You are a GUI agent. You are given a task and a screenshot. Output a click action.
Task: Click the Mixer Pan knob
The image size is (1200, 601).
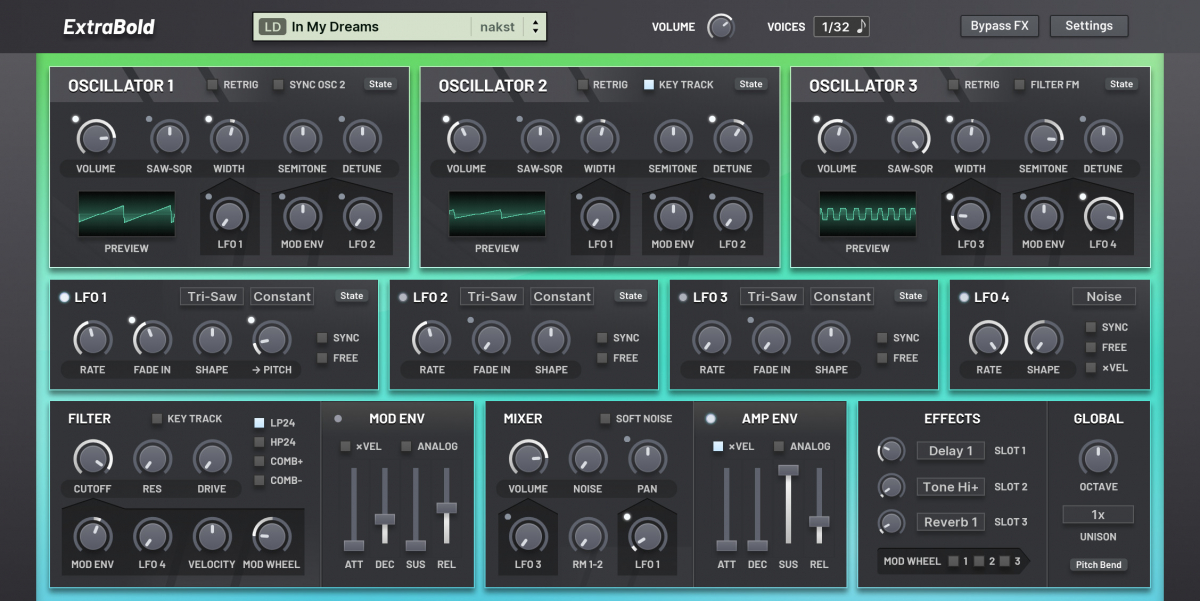647,458
